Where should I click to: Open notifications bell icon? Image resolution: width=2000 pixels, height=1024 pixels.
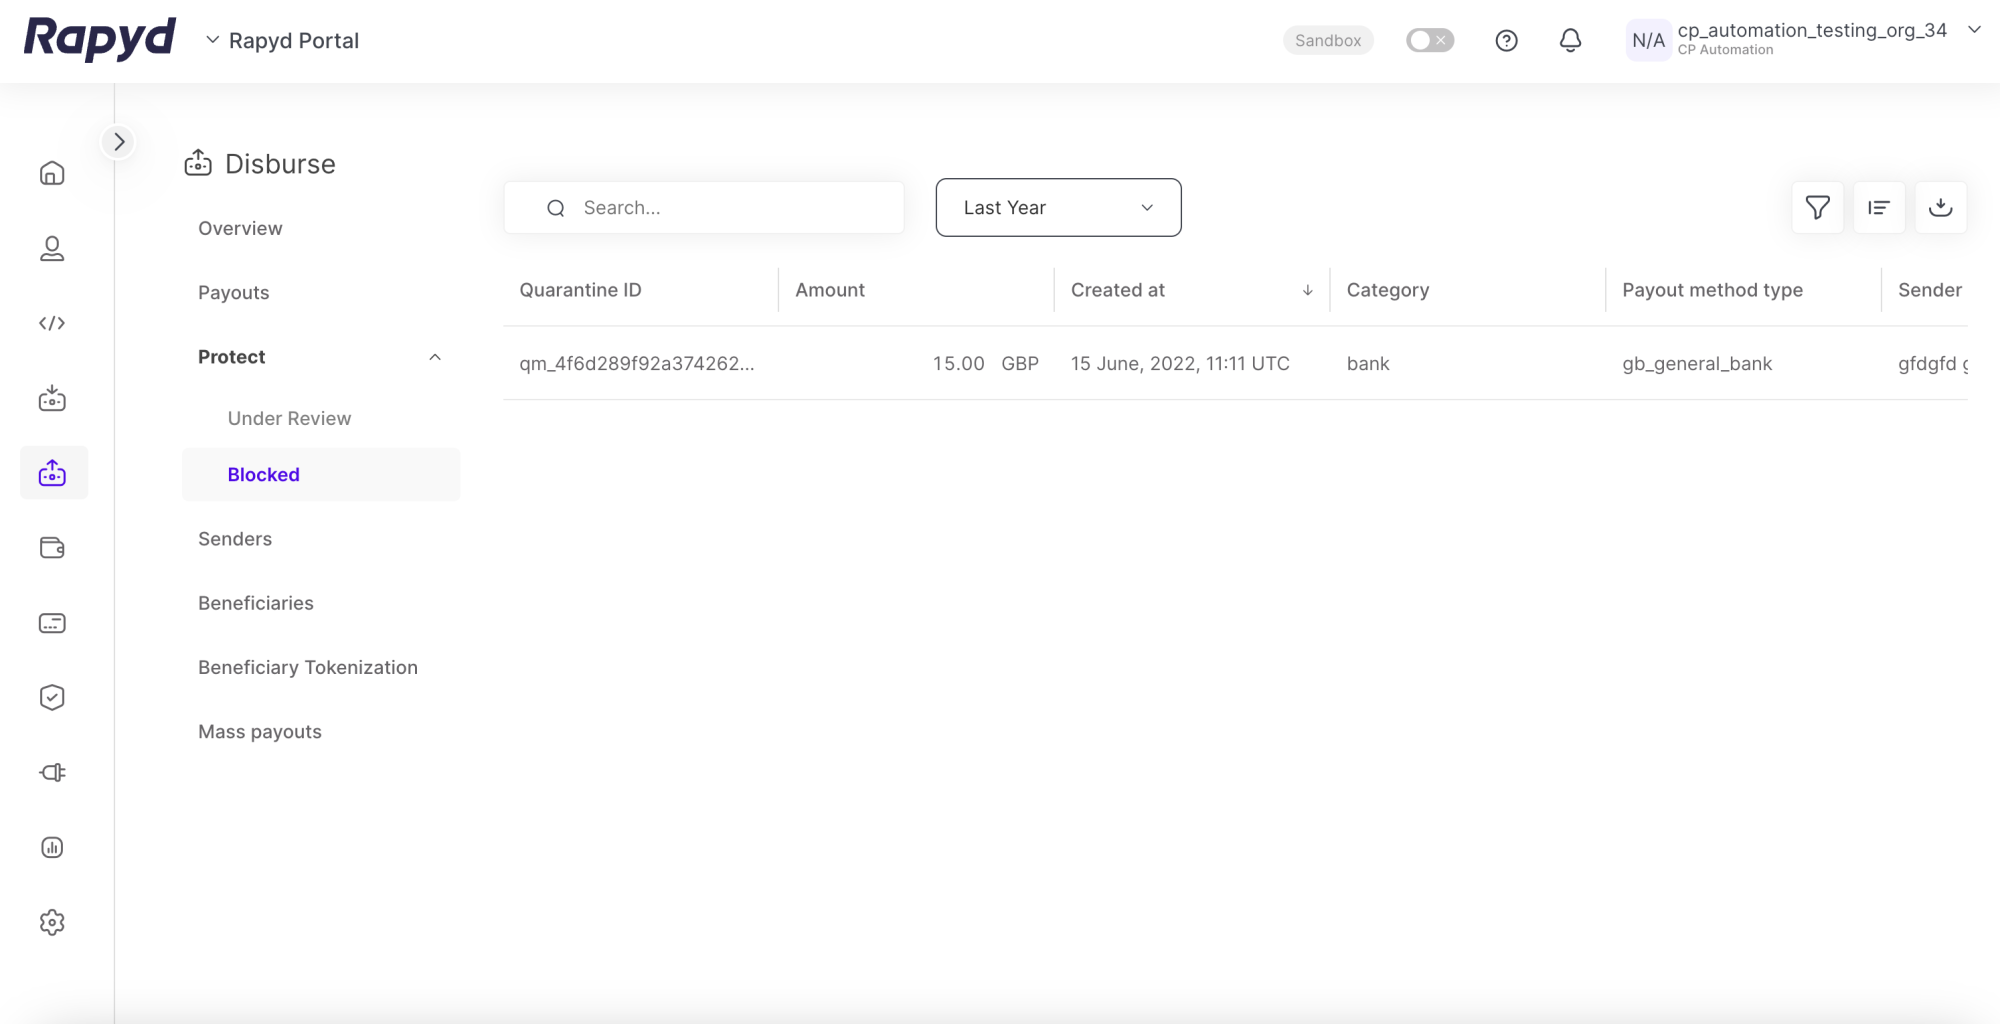(x=1570, y=40)
